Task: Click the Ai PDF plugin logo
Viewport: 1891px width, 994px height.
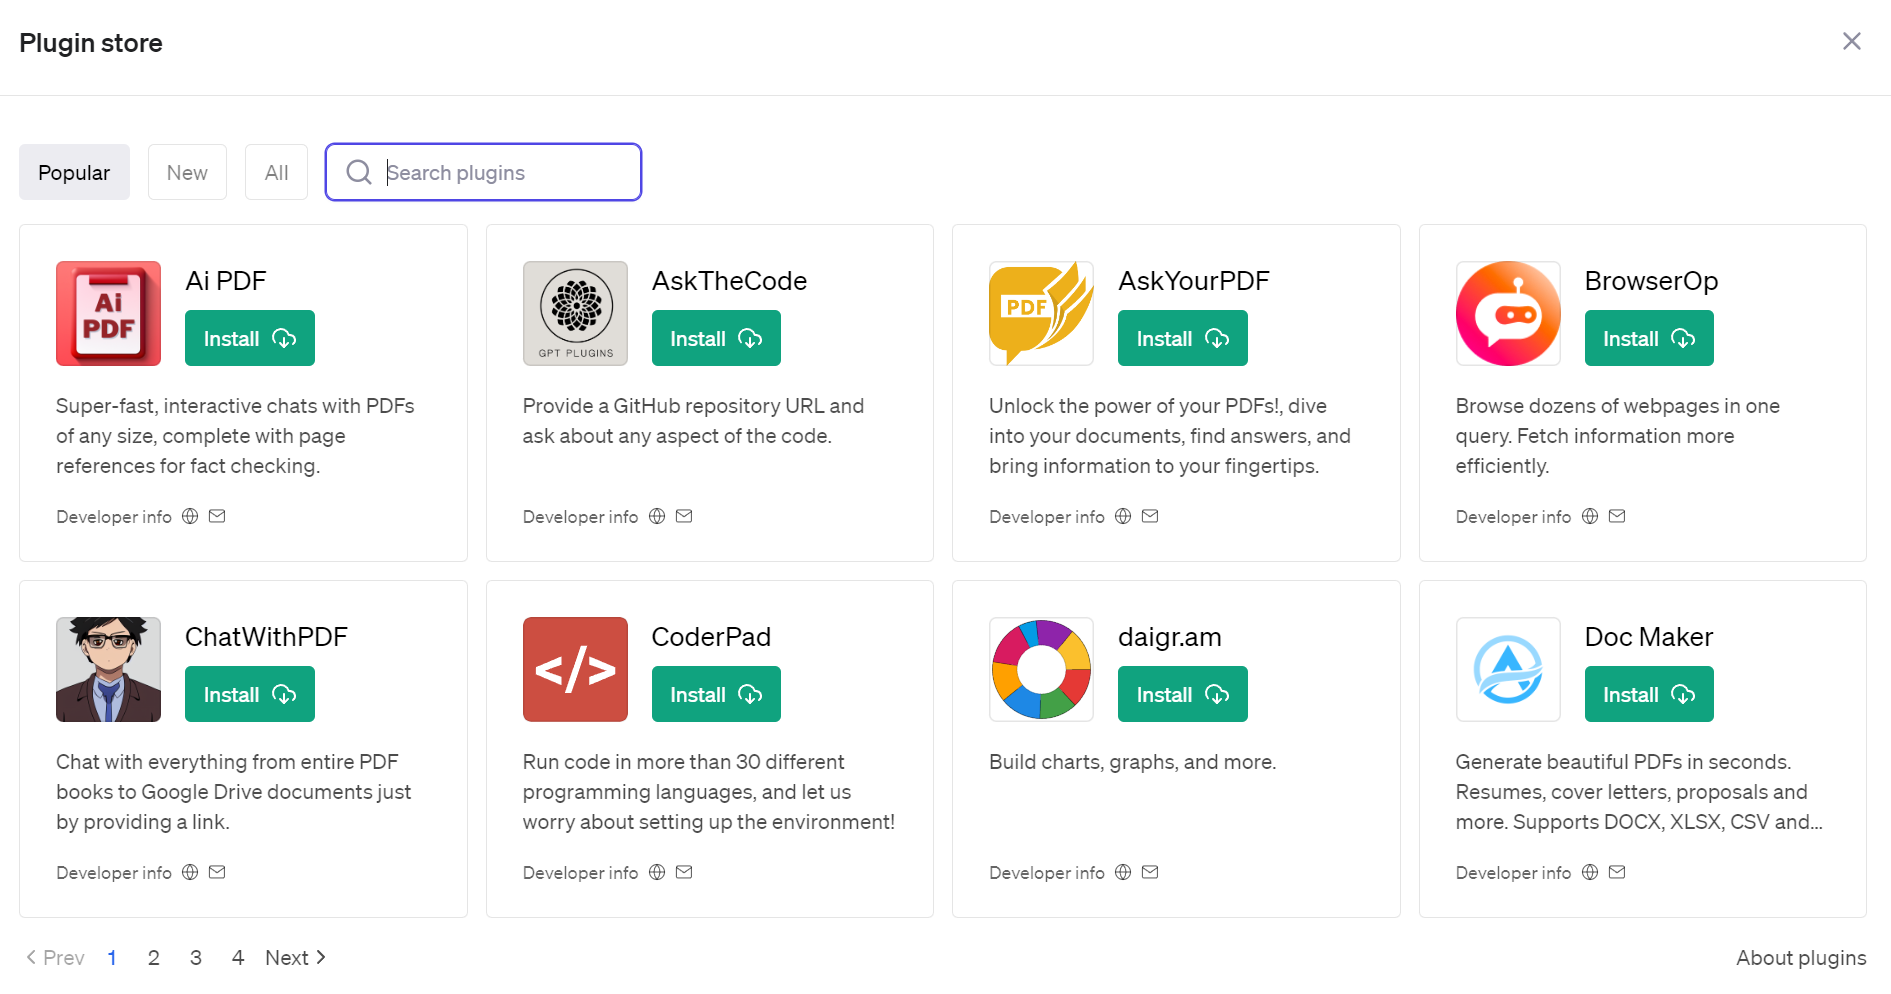Action: 108,313
